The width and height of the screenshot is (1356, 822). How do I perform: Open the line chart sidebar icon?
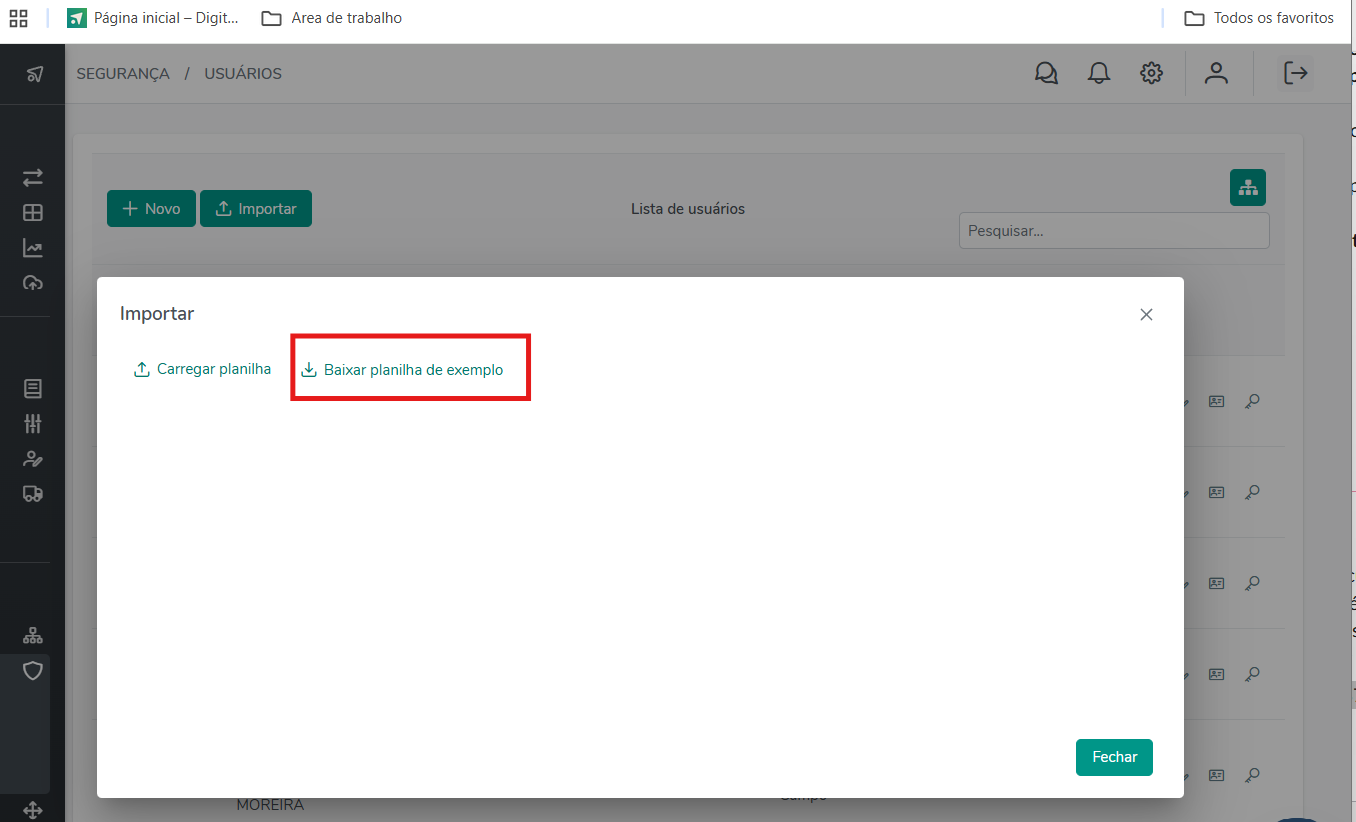pos(33,248)
